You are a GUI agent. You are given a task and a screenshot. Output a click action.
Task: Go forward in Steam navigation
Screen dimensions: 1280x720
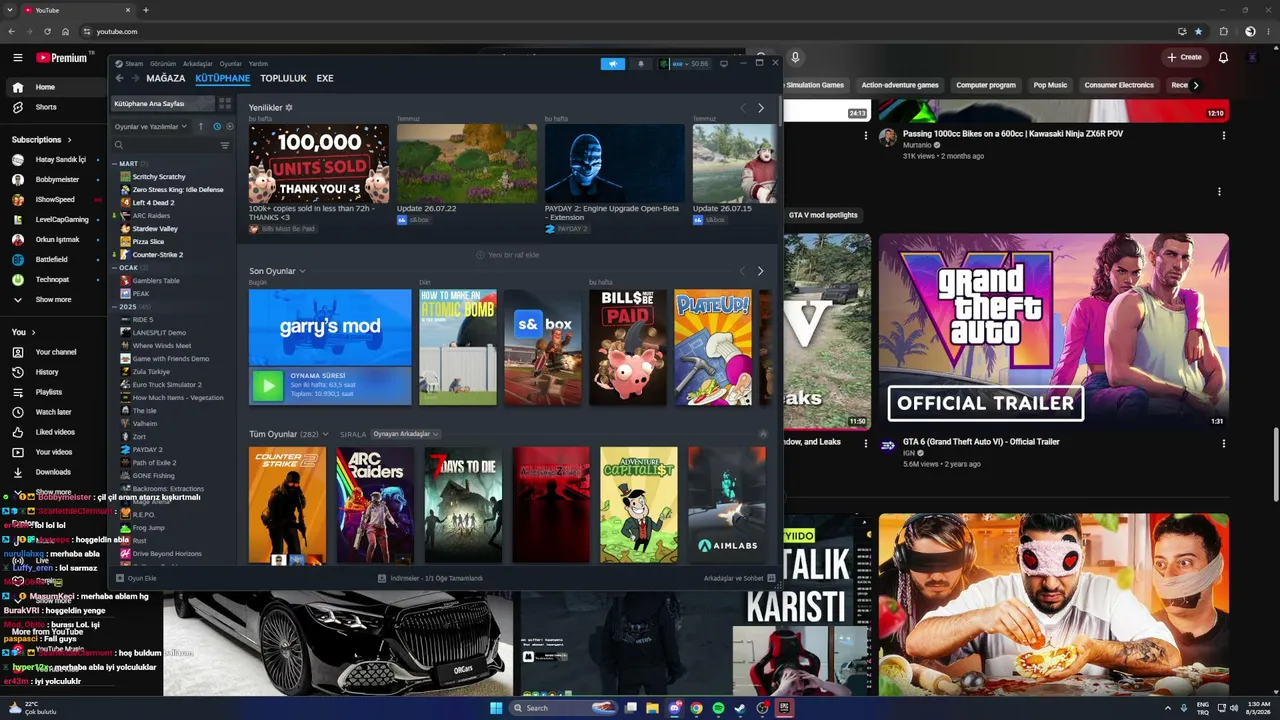tap(135, 78)
